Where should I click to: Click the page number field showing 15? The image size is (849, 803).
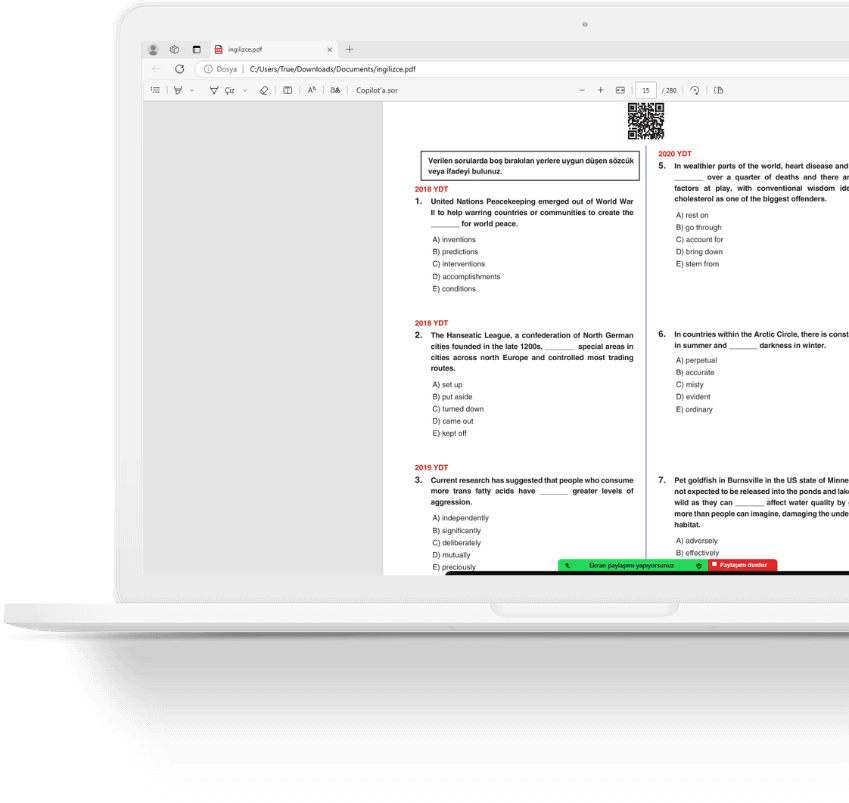[646, 90]
